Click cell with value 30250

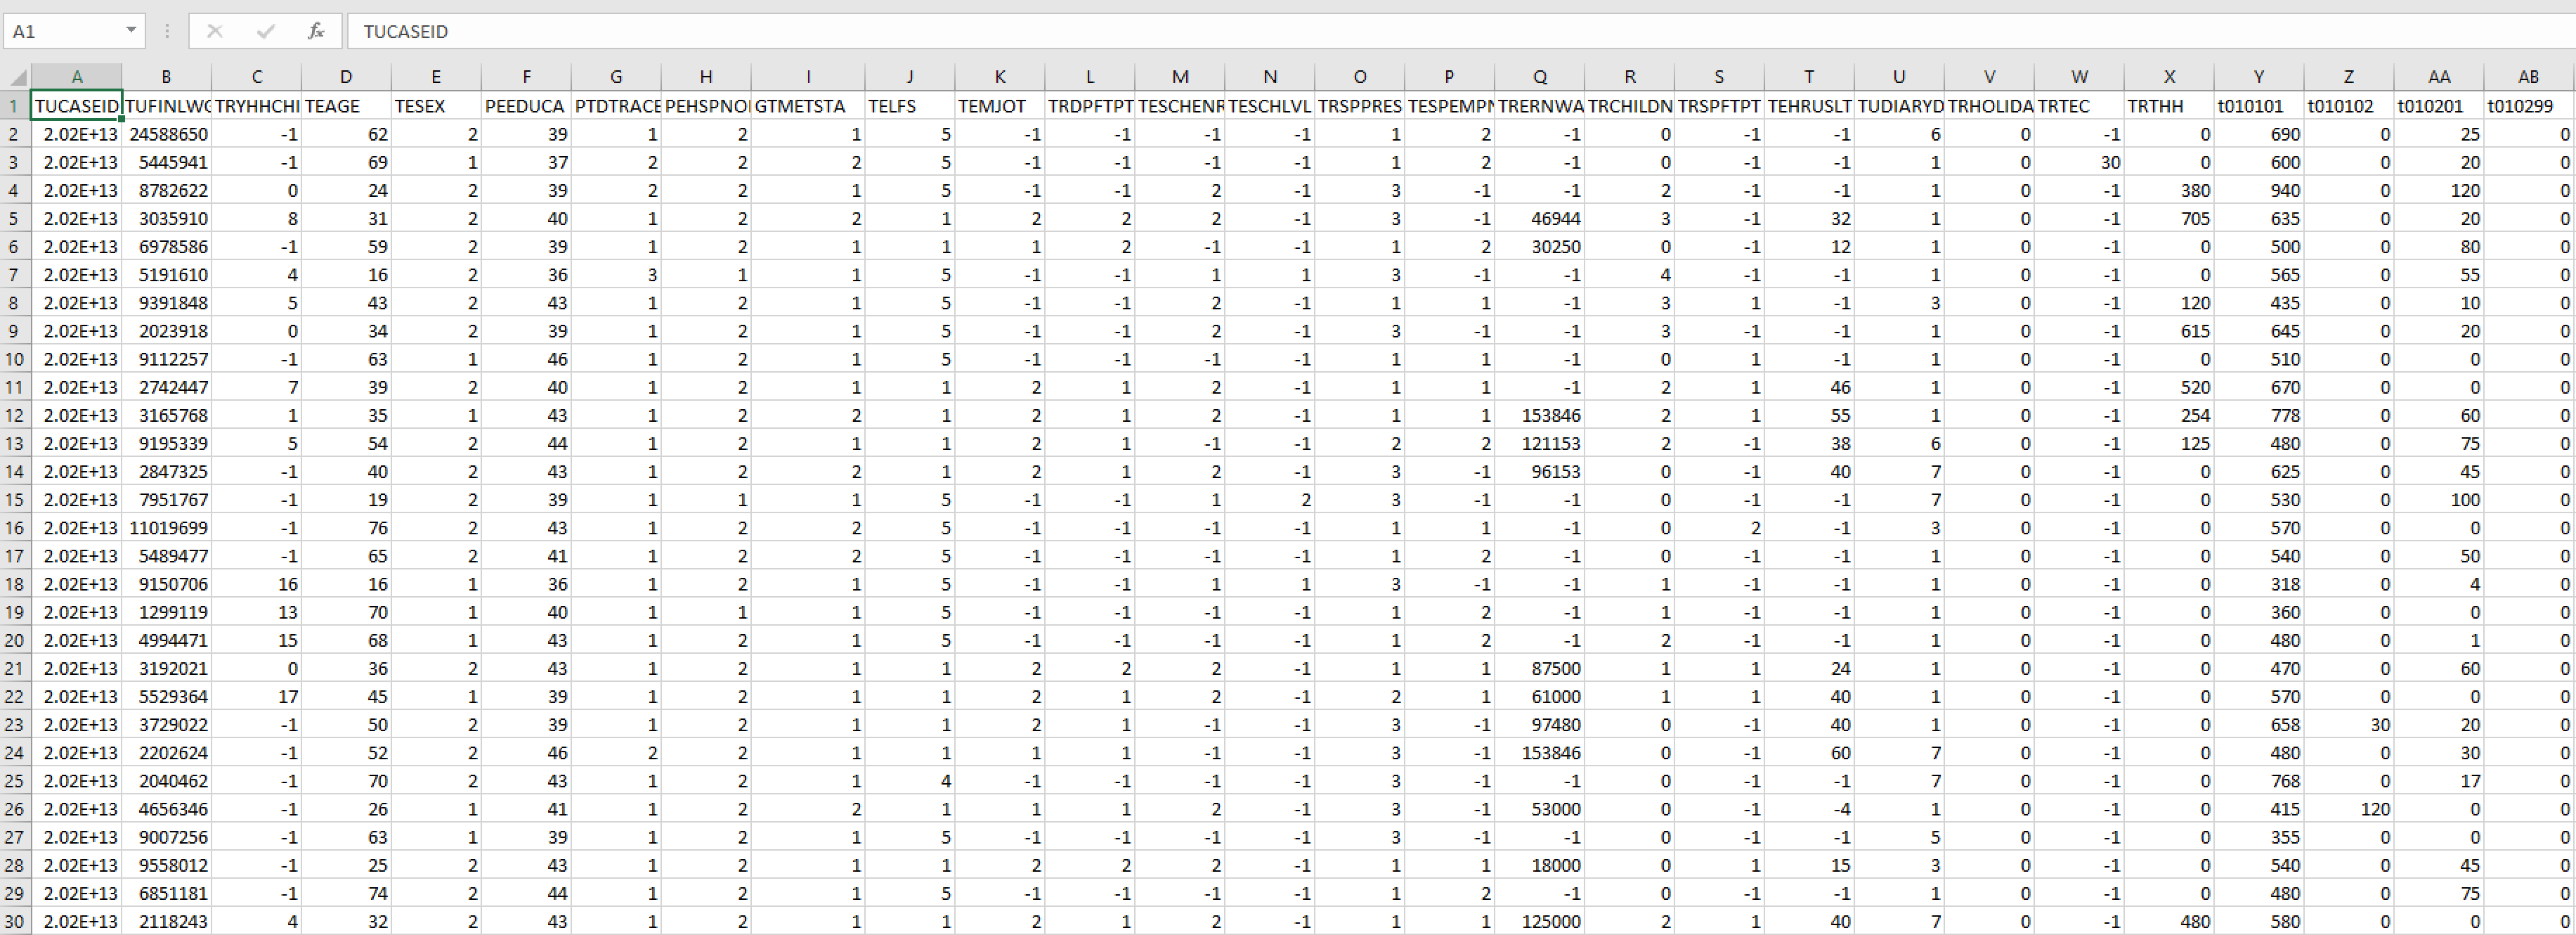(x=1540, y=246)
